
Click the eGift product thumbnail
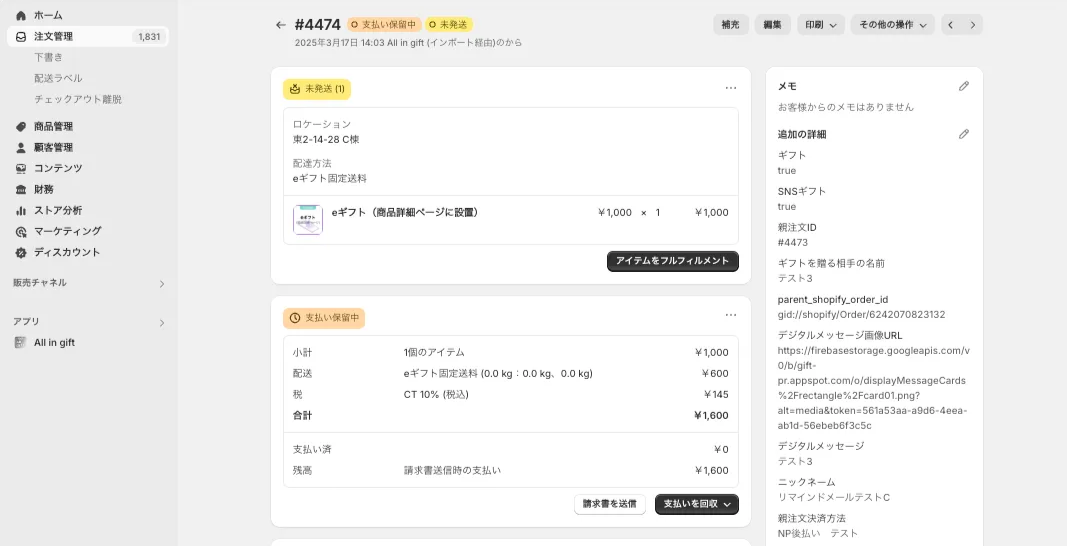pos(308,220)
